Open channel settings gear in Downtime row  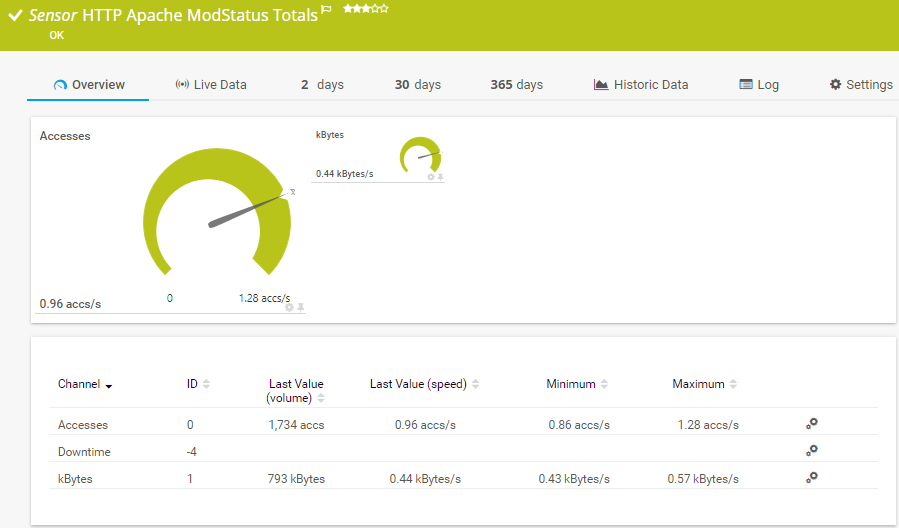point(812,451)
